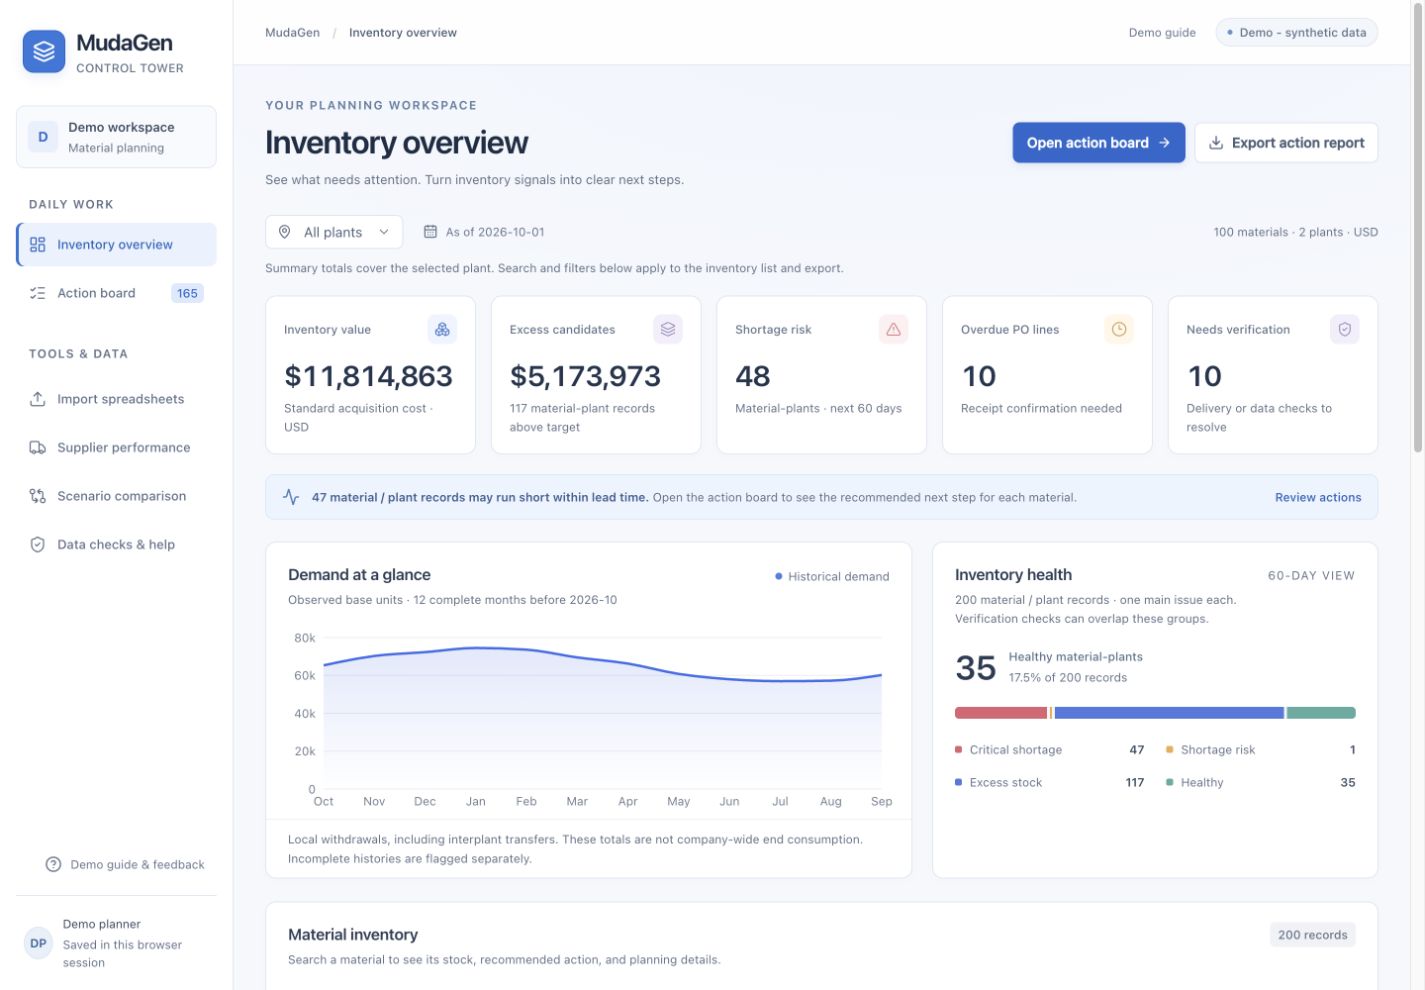
Task: Click Open action board button
Action: 1098,143
